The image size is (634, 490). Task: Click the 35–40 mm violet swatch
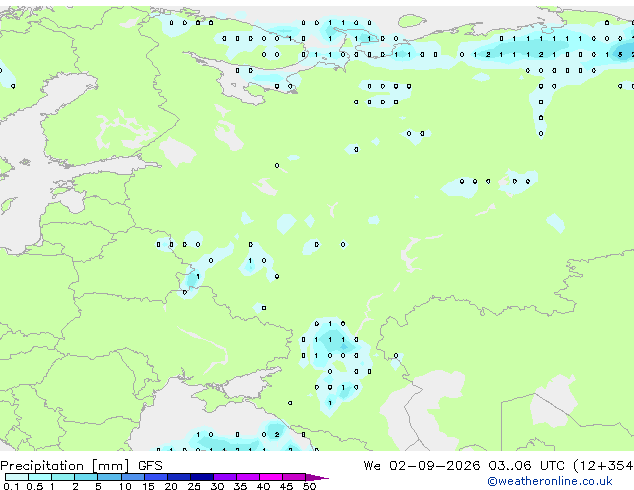coord(248,477)
